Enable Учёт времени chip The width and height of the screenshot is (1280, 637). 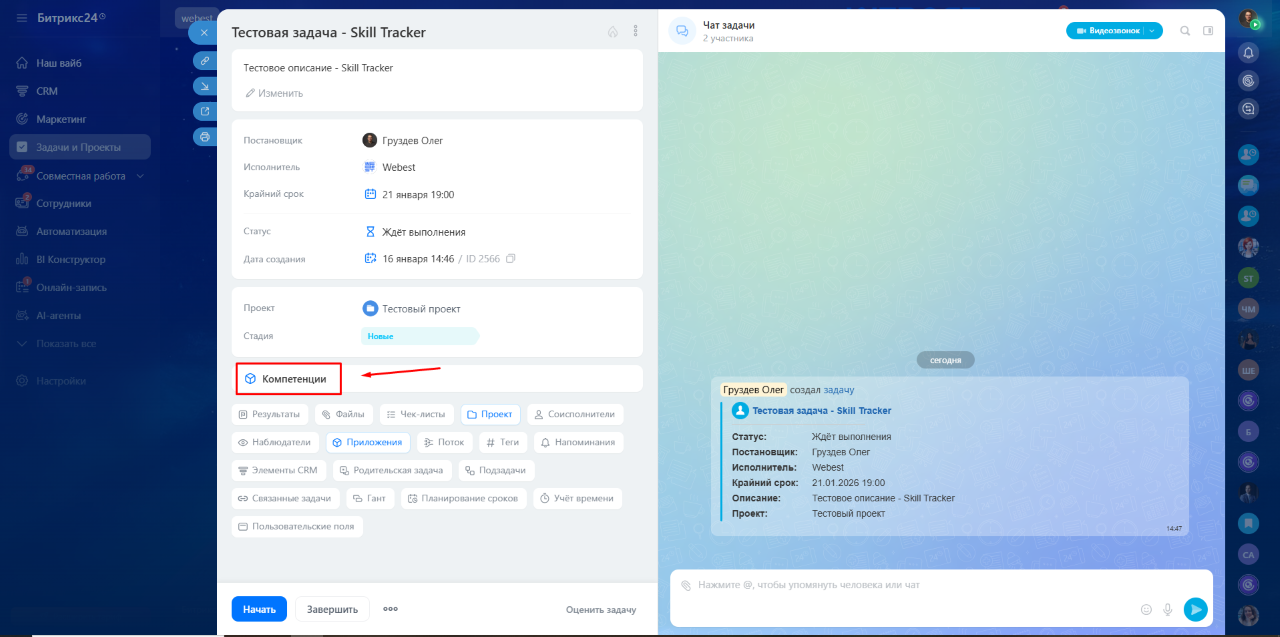576,498
